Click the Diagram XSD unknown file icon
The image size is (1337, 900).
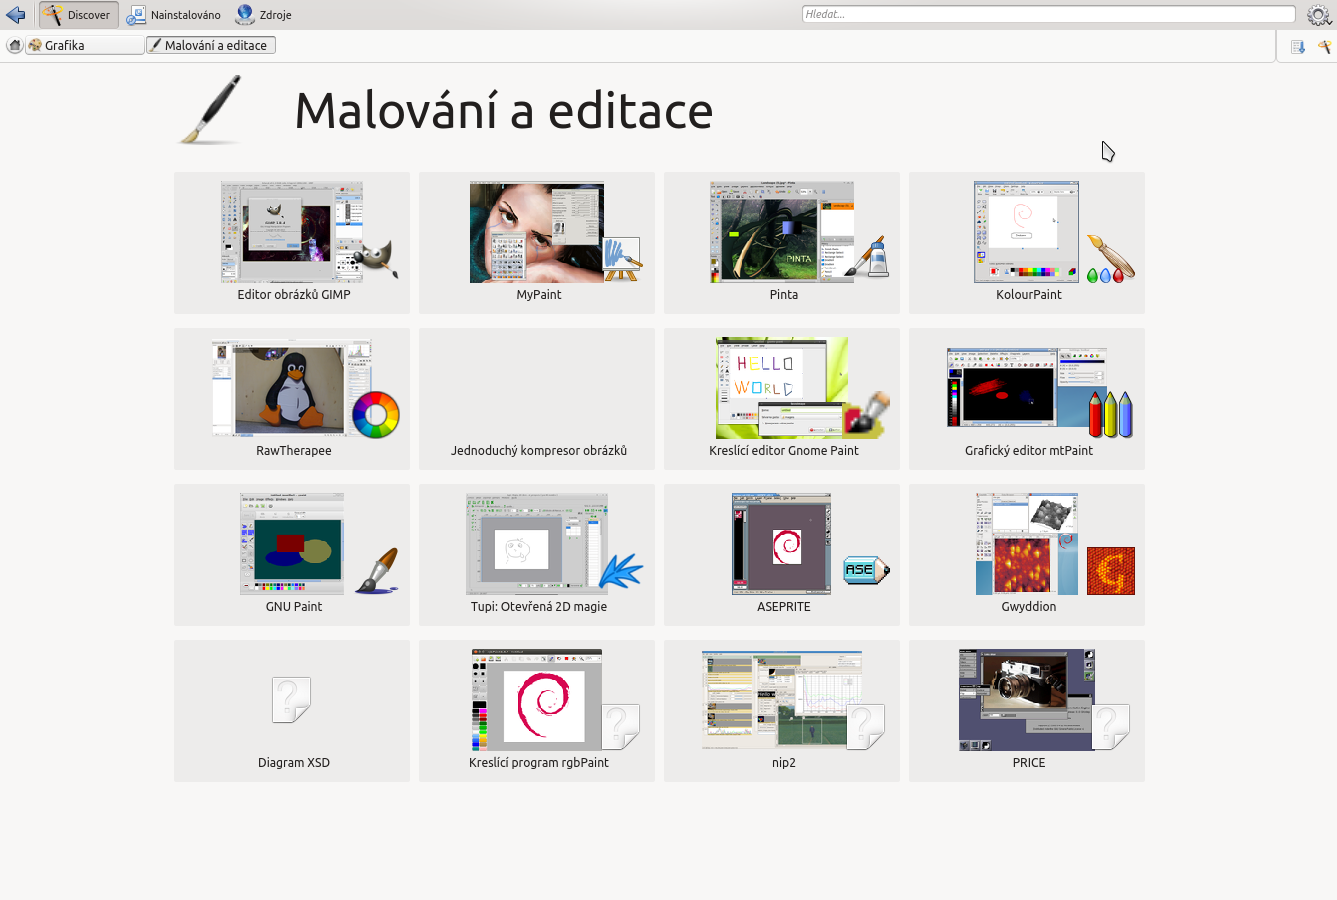pyautogui.click(x=292, y=700)
